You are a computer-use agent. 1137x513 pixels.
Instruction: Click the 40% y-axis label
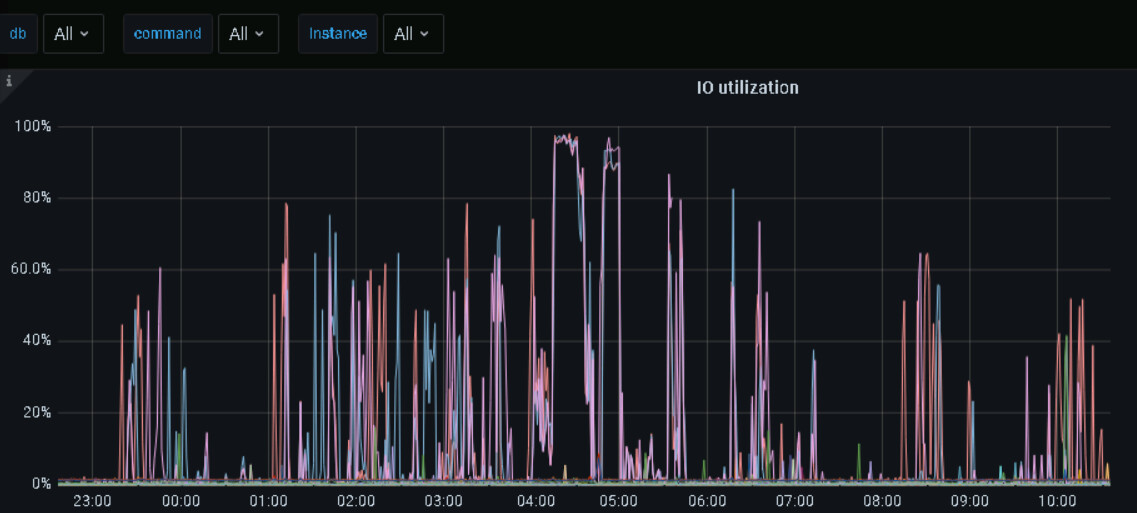point(37,340)
